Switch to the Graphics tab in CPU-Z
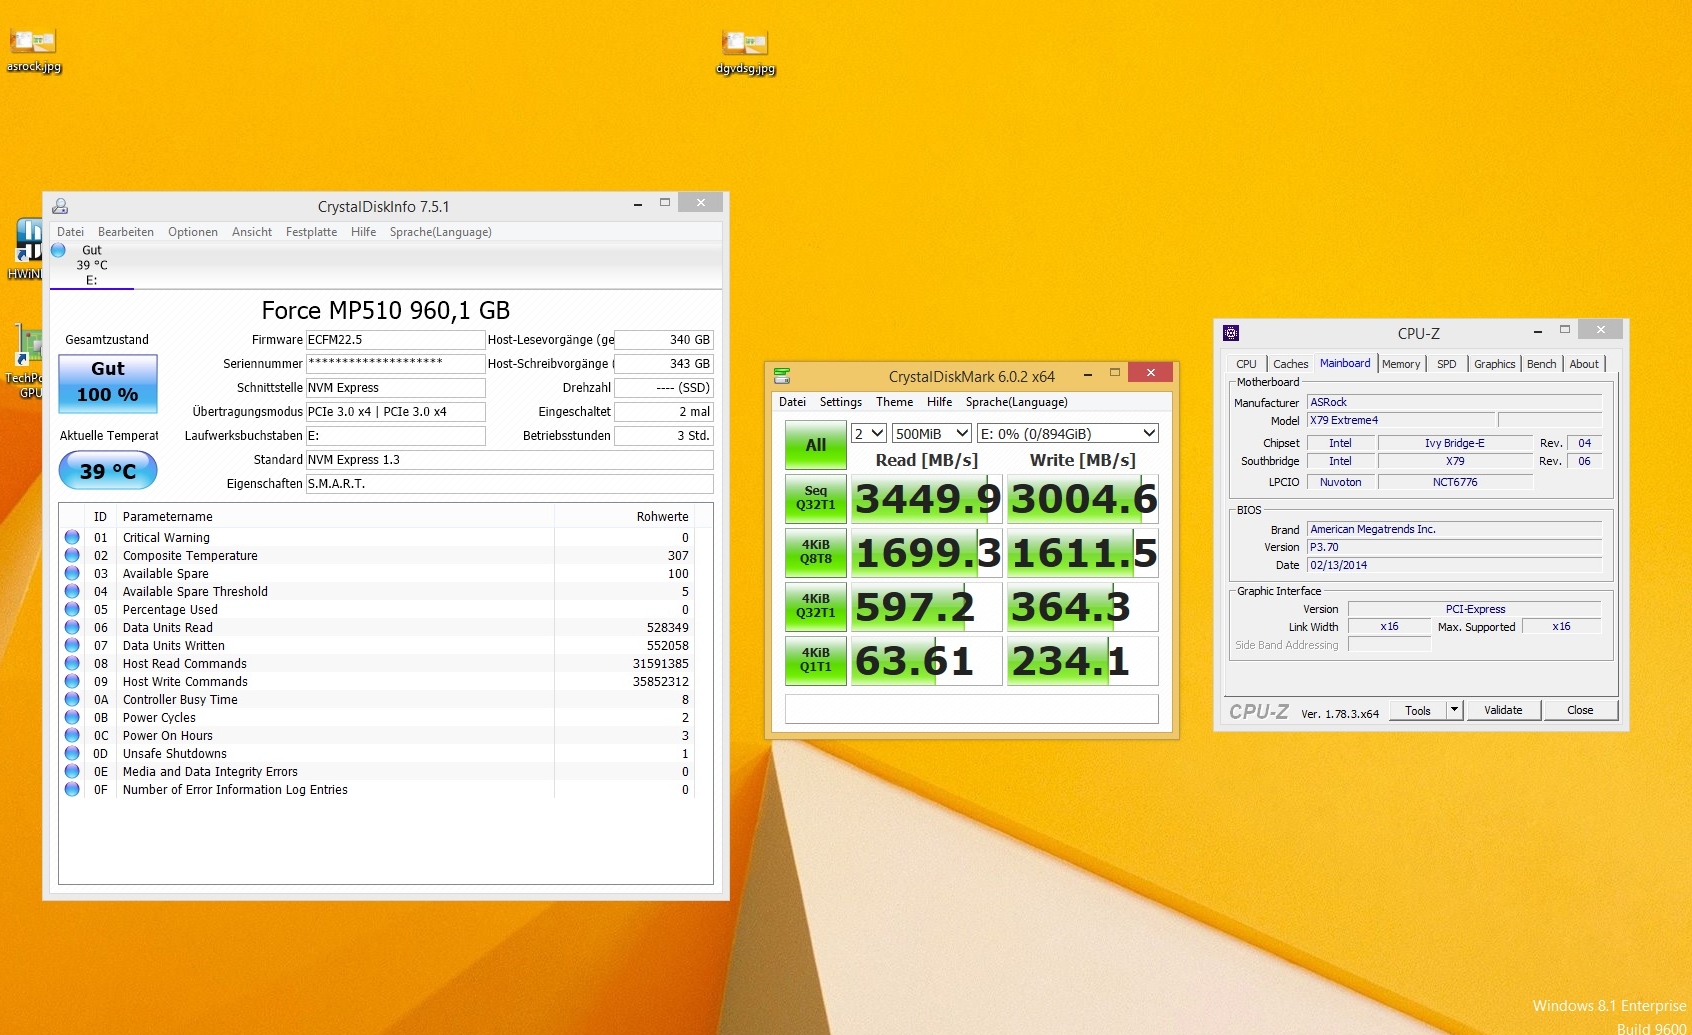Viewport: 1692px width, 1035px height. point(1494,364)
